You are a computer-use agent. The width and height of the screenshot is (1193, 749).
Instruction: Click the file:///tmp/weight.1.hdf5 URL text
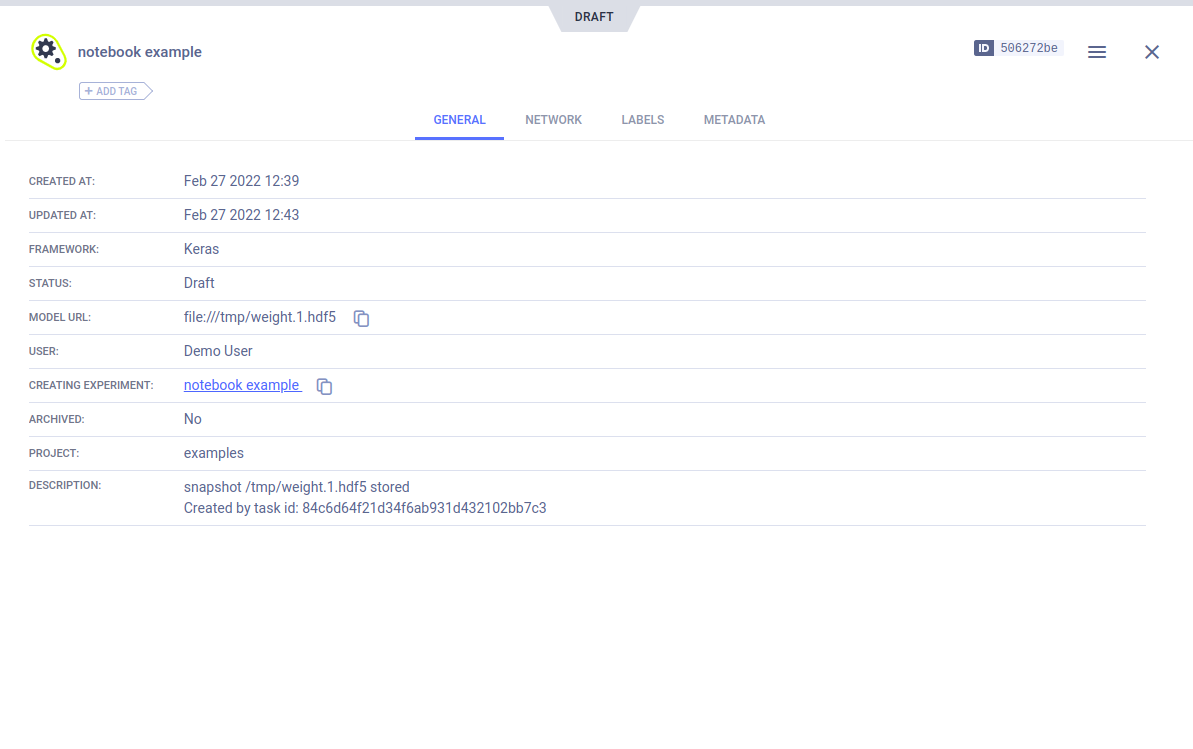pos(260,317)
